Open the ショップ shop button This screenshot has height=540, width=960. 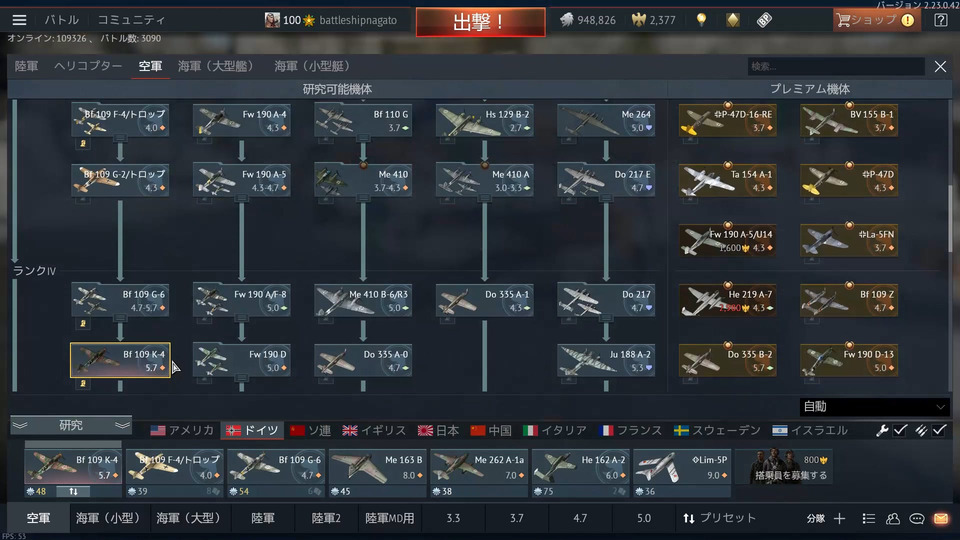[x=876, y=20]
